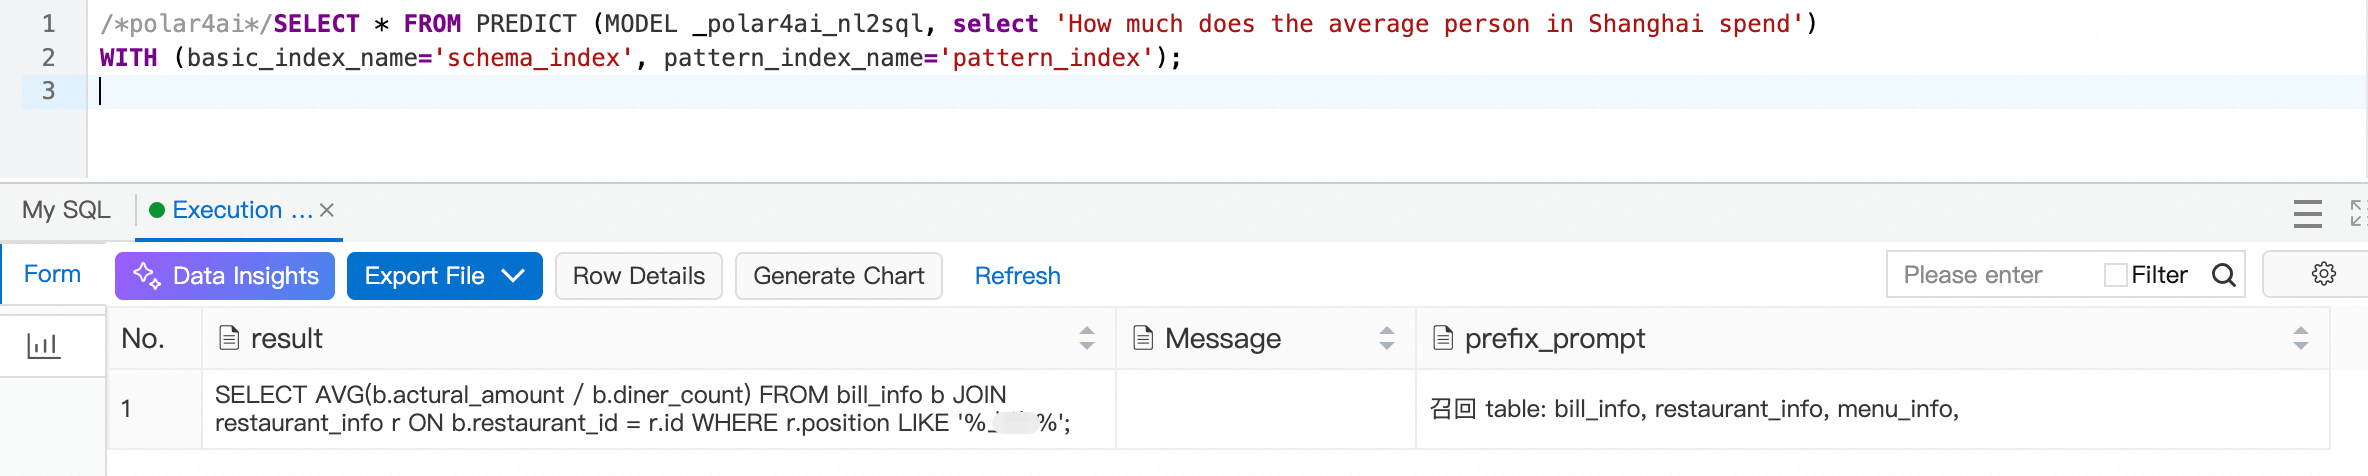Close the Execution tab

tap(327, 210)
